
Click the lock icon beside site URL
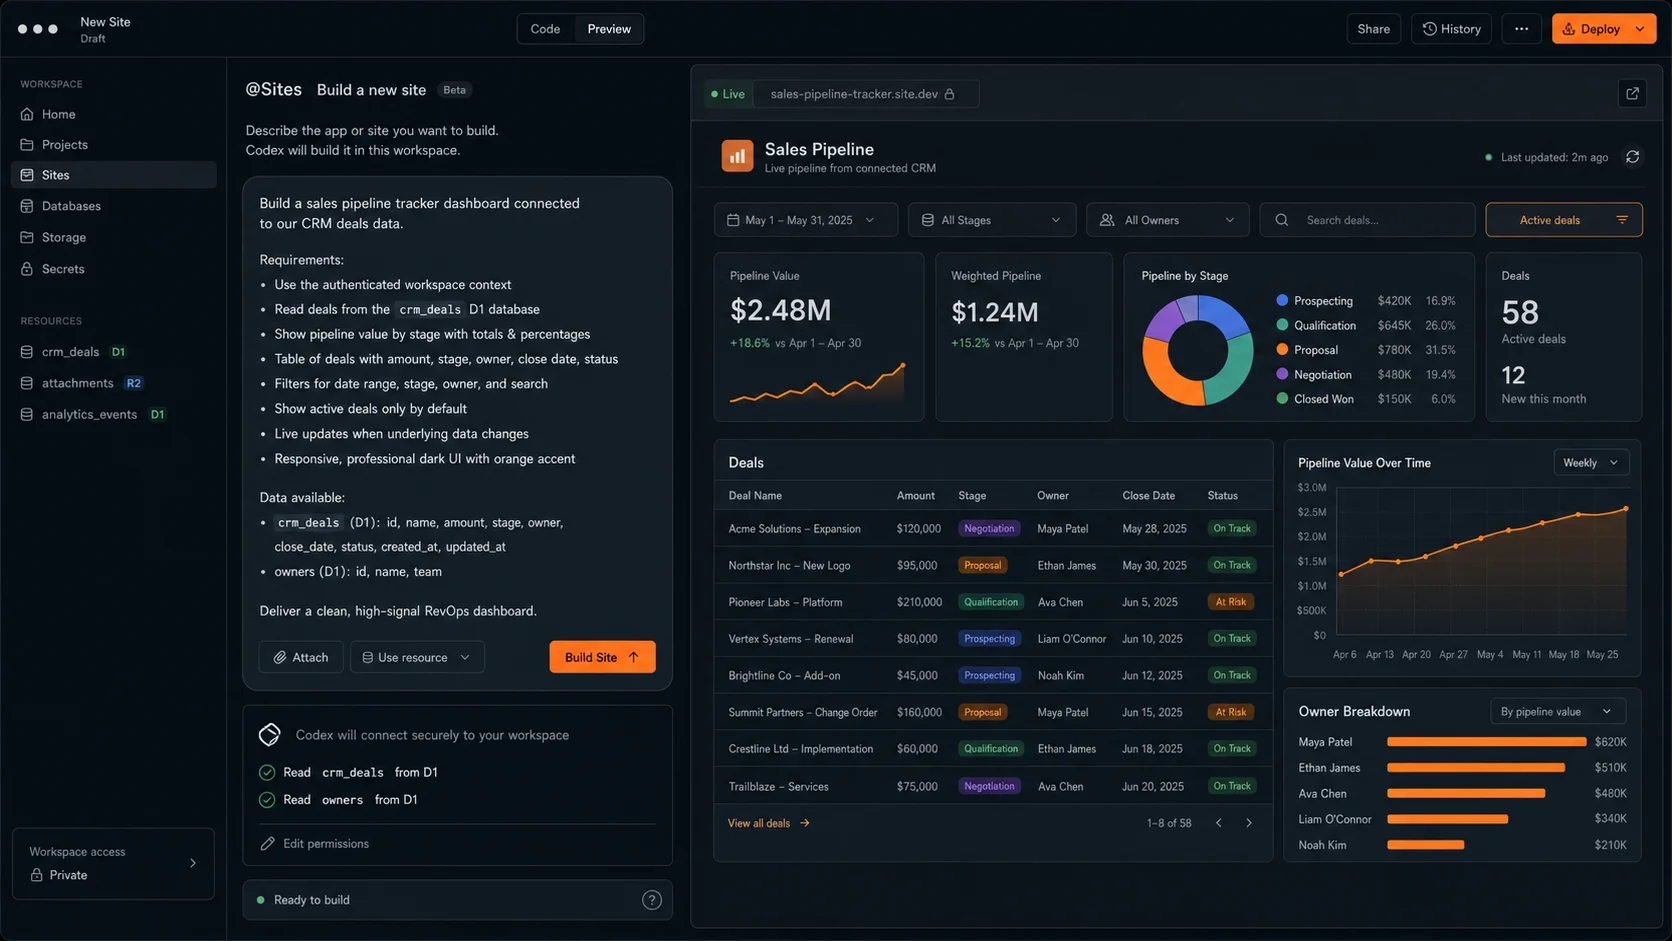coord(949,94)
